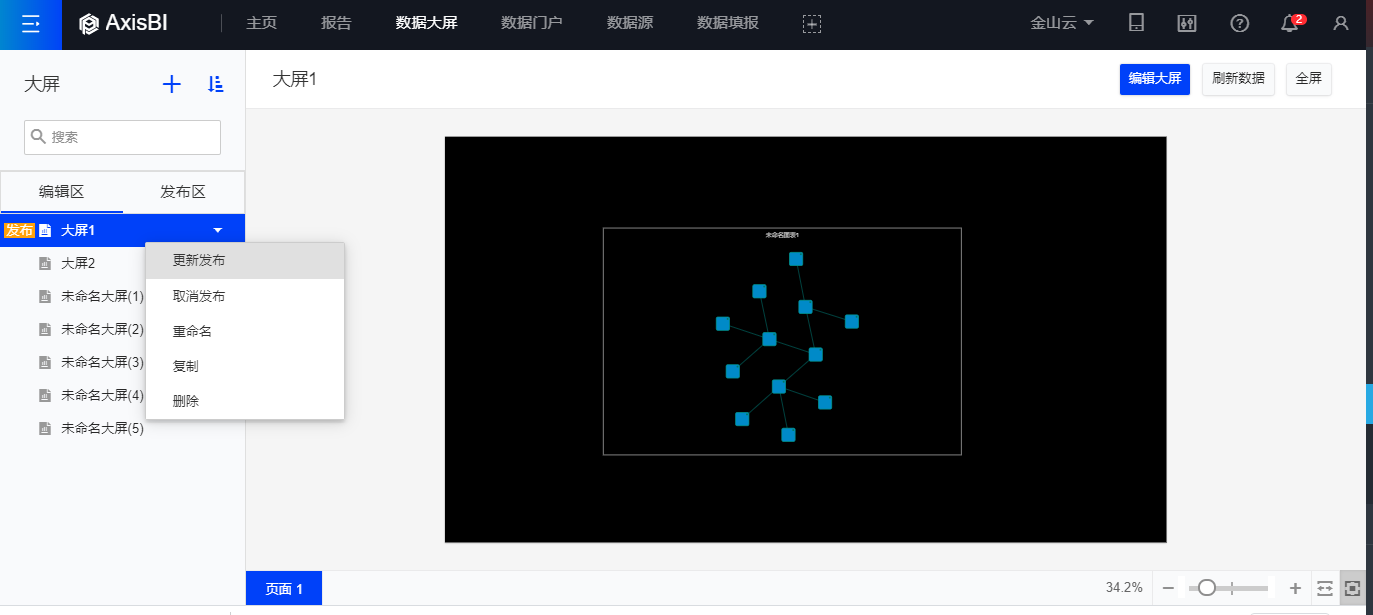Open the 数据门户 nav item
Screen dimensions: 1373x615
pos(532,23)
